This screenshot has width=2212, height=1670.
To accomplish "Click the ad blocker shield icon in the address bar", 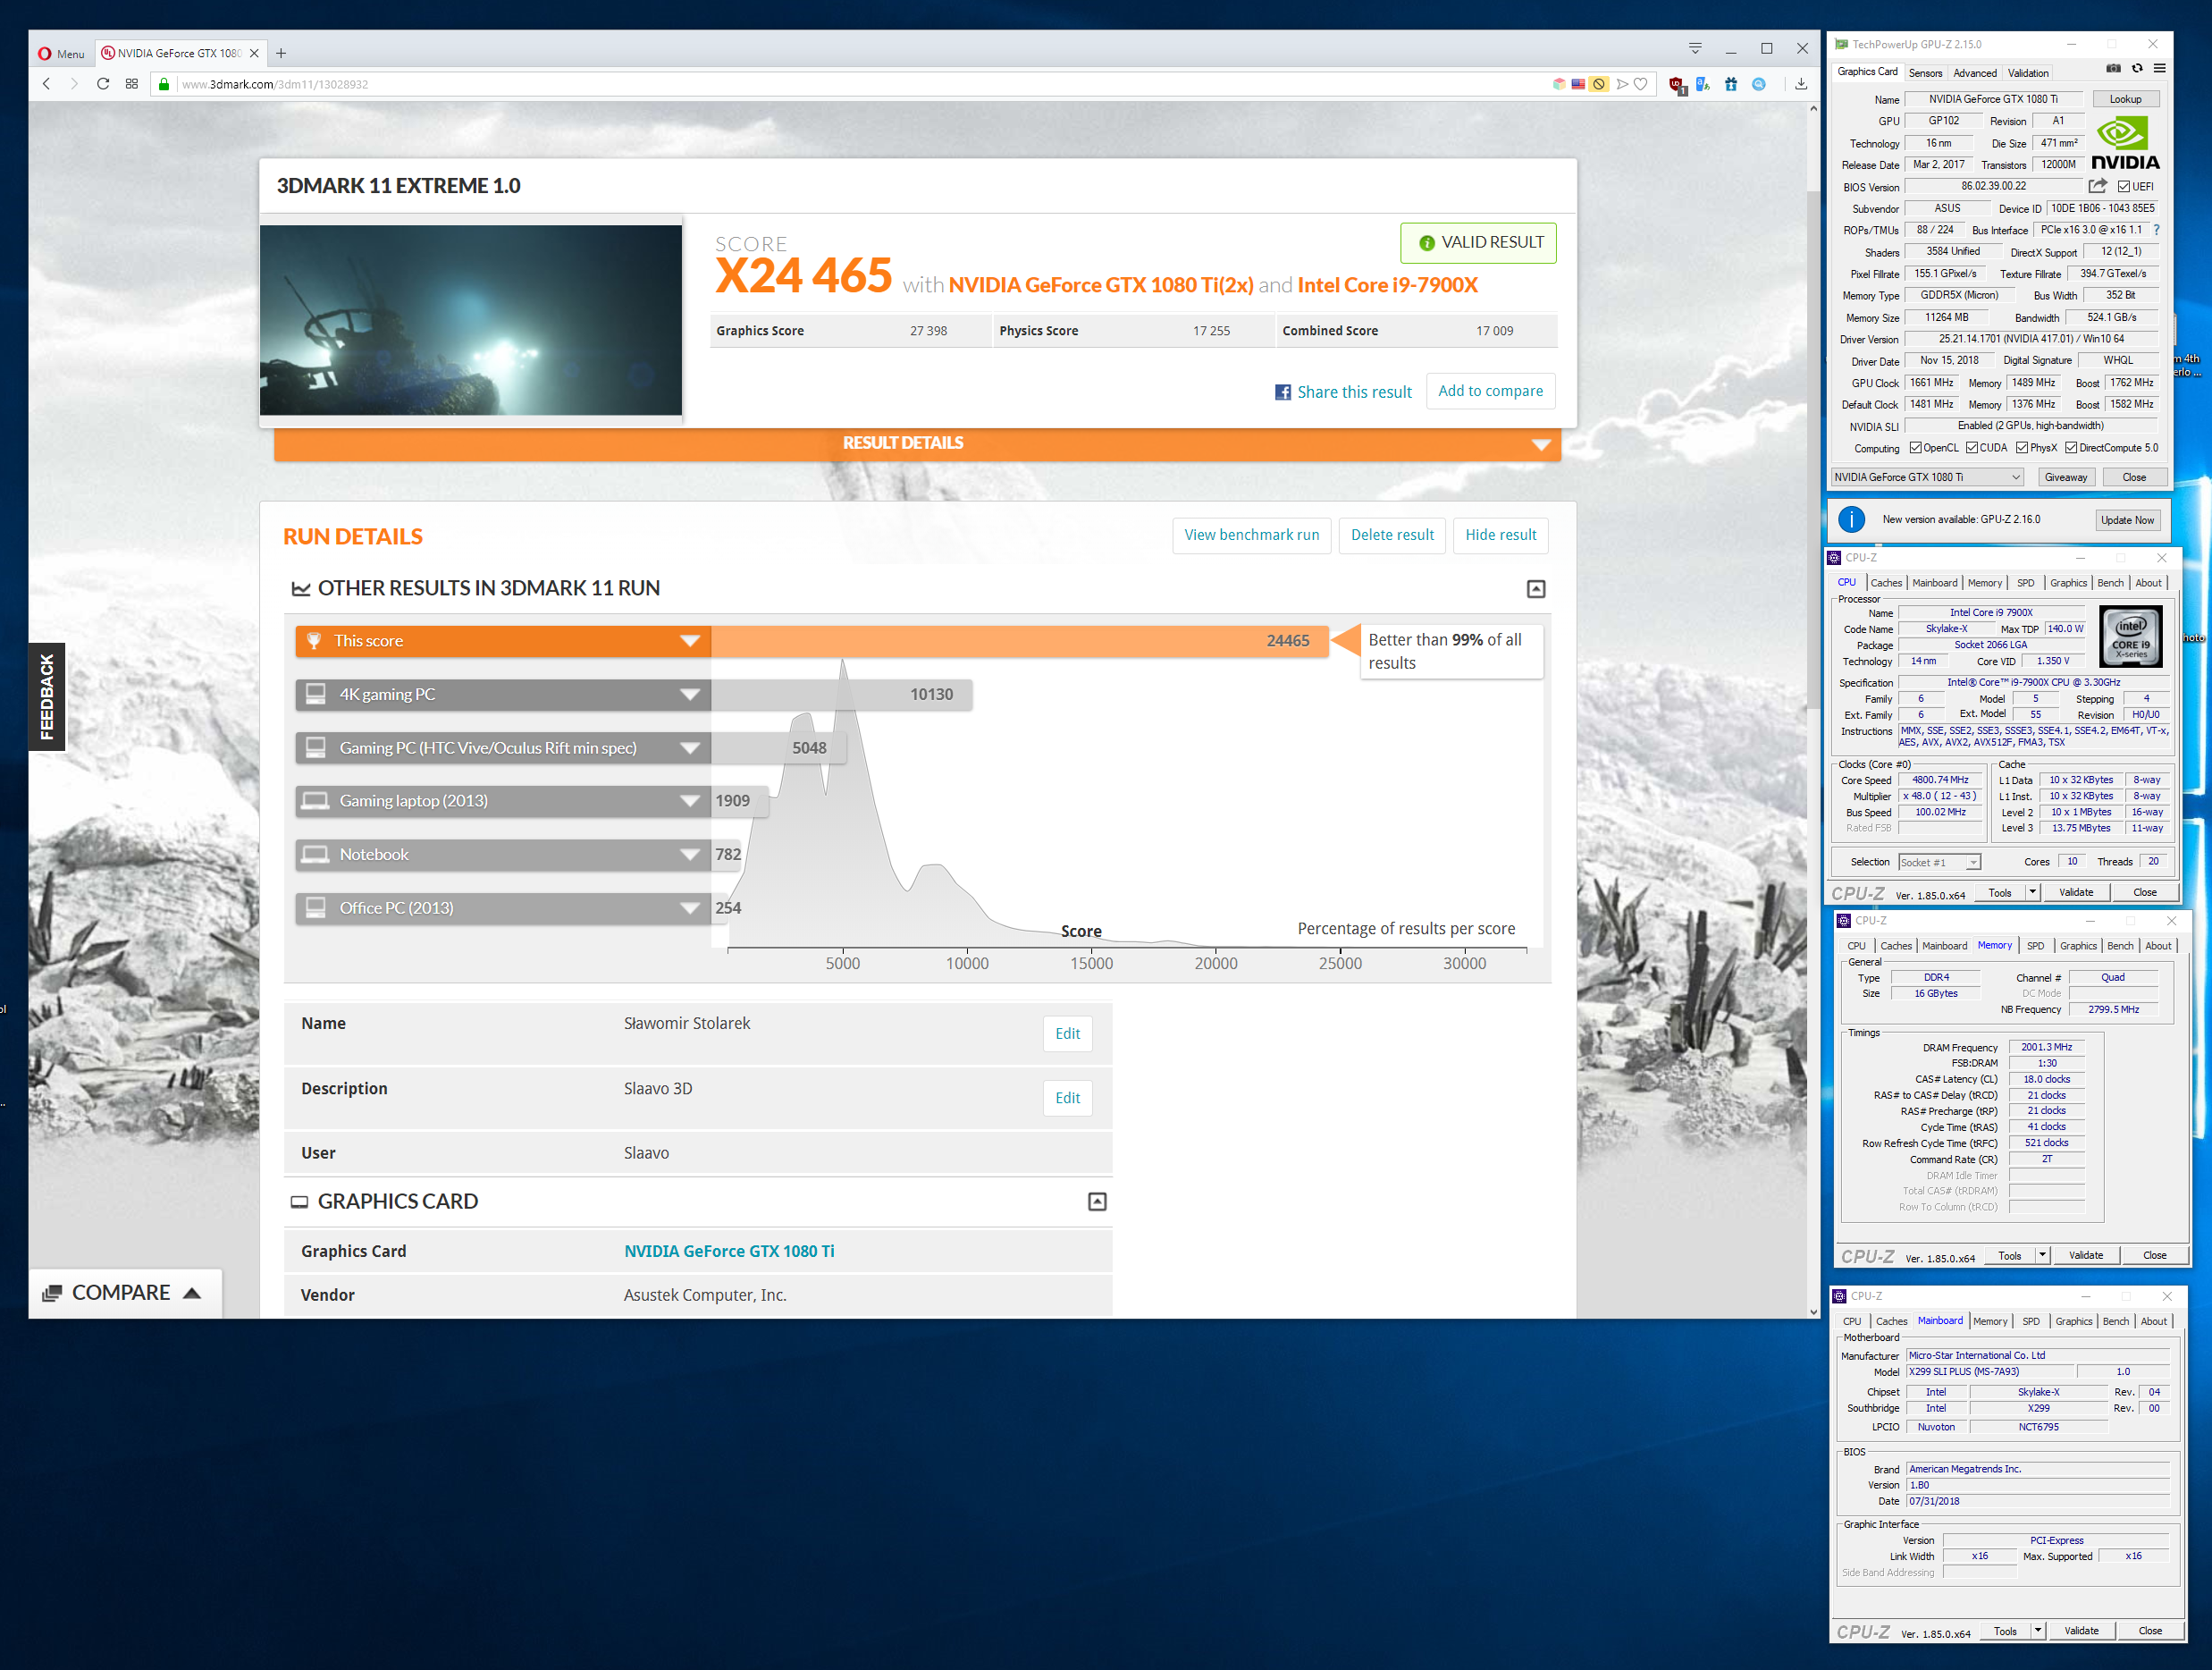I will (1599, 84).
